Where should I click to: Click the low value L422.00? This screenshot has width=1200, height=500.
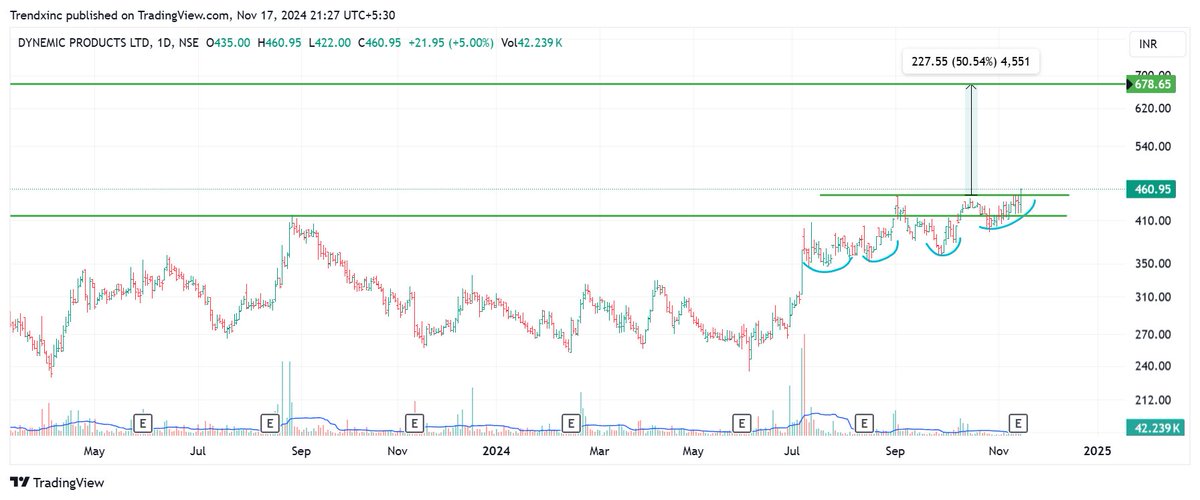(x=330, y=42)
